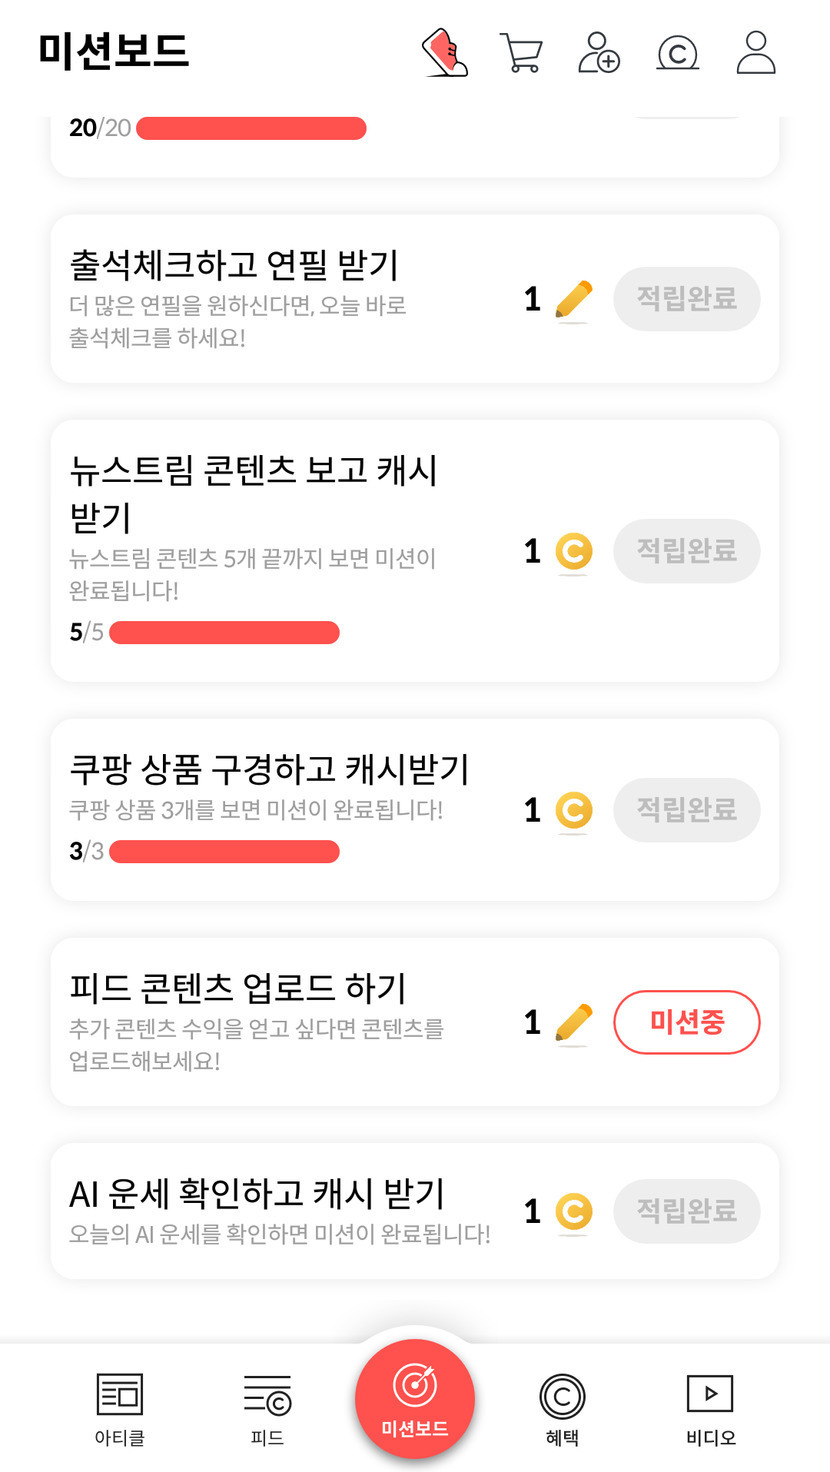Viewport: 830px width, 1472px height.
Task: Go to the 비디오 tab
Action: tap(710, 1408)
